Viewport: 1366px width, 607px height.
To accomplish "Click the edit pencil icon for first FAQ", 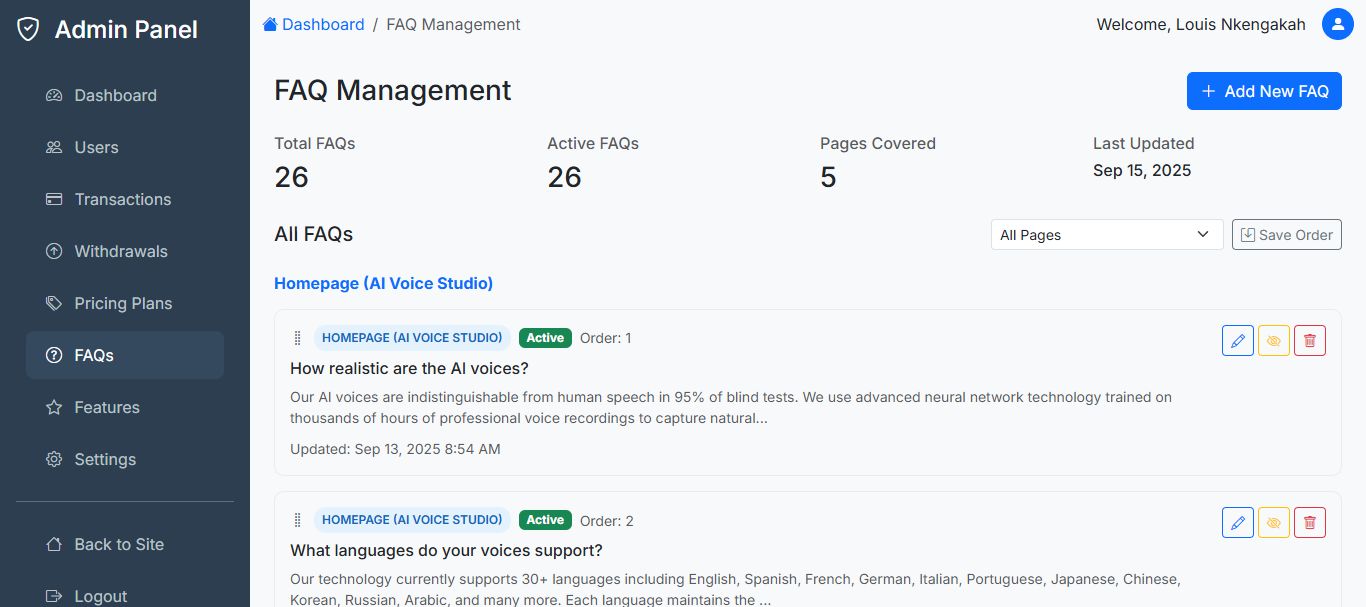I will pos(1238,340).
